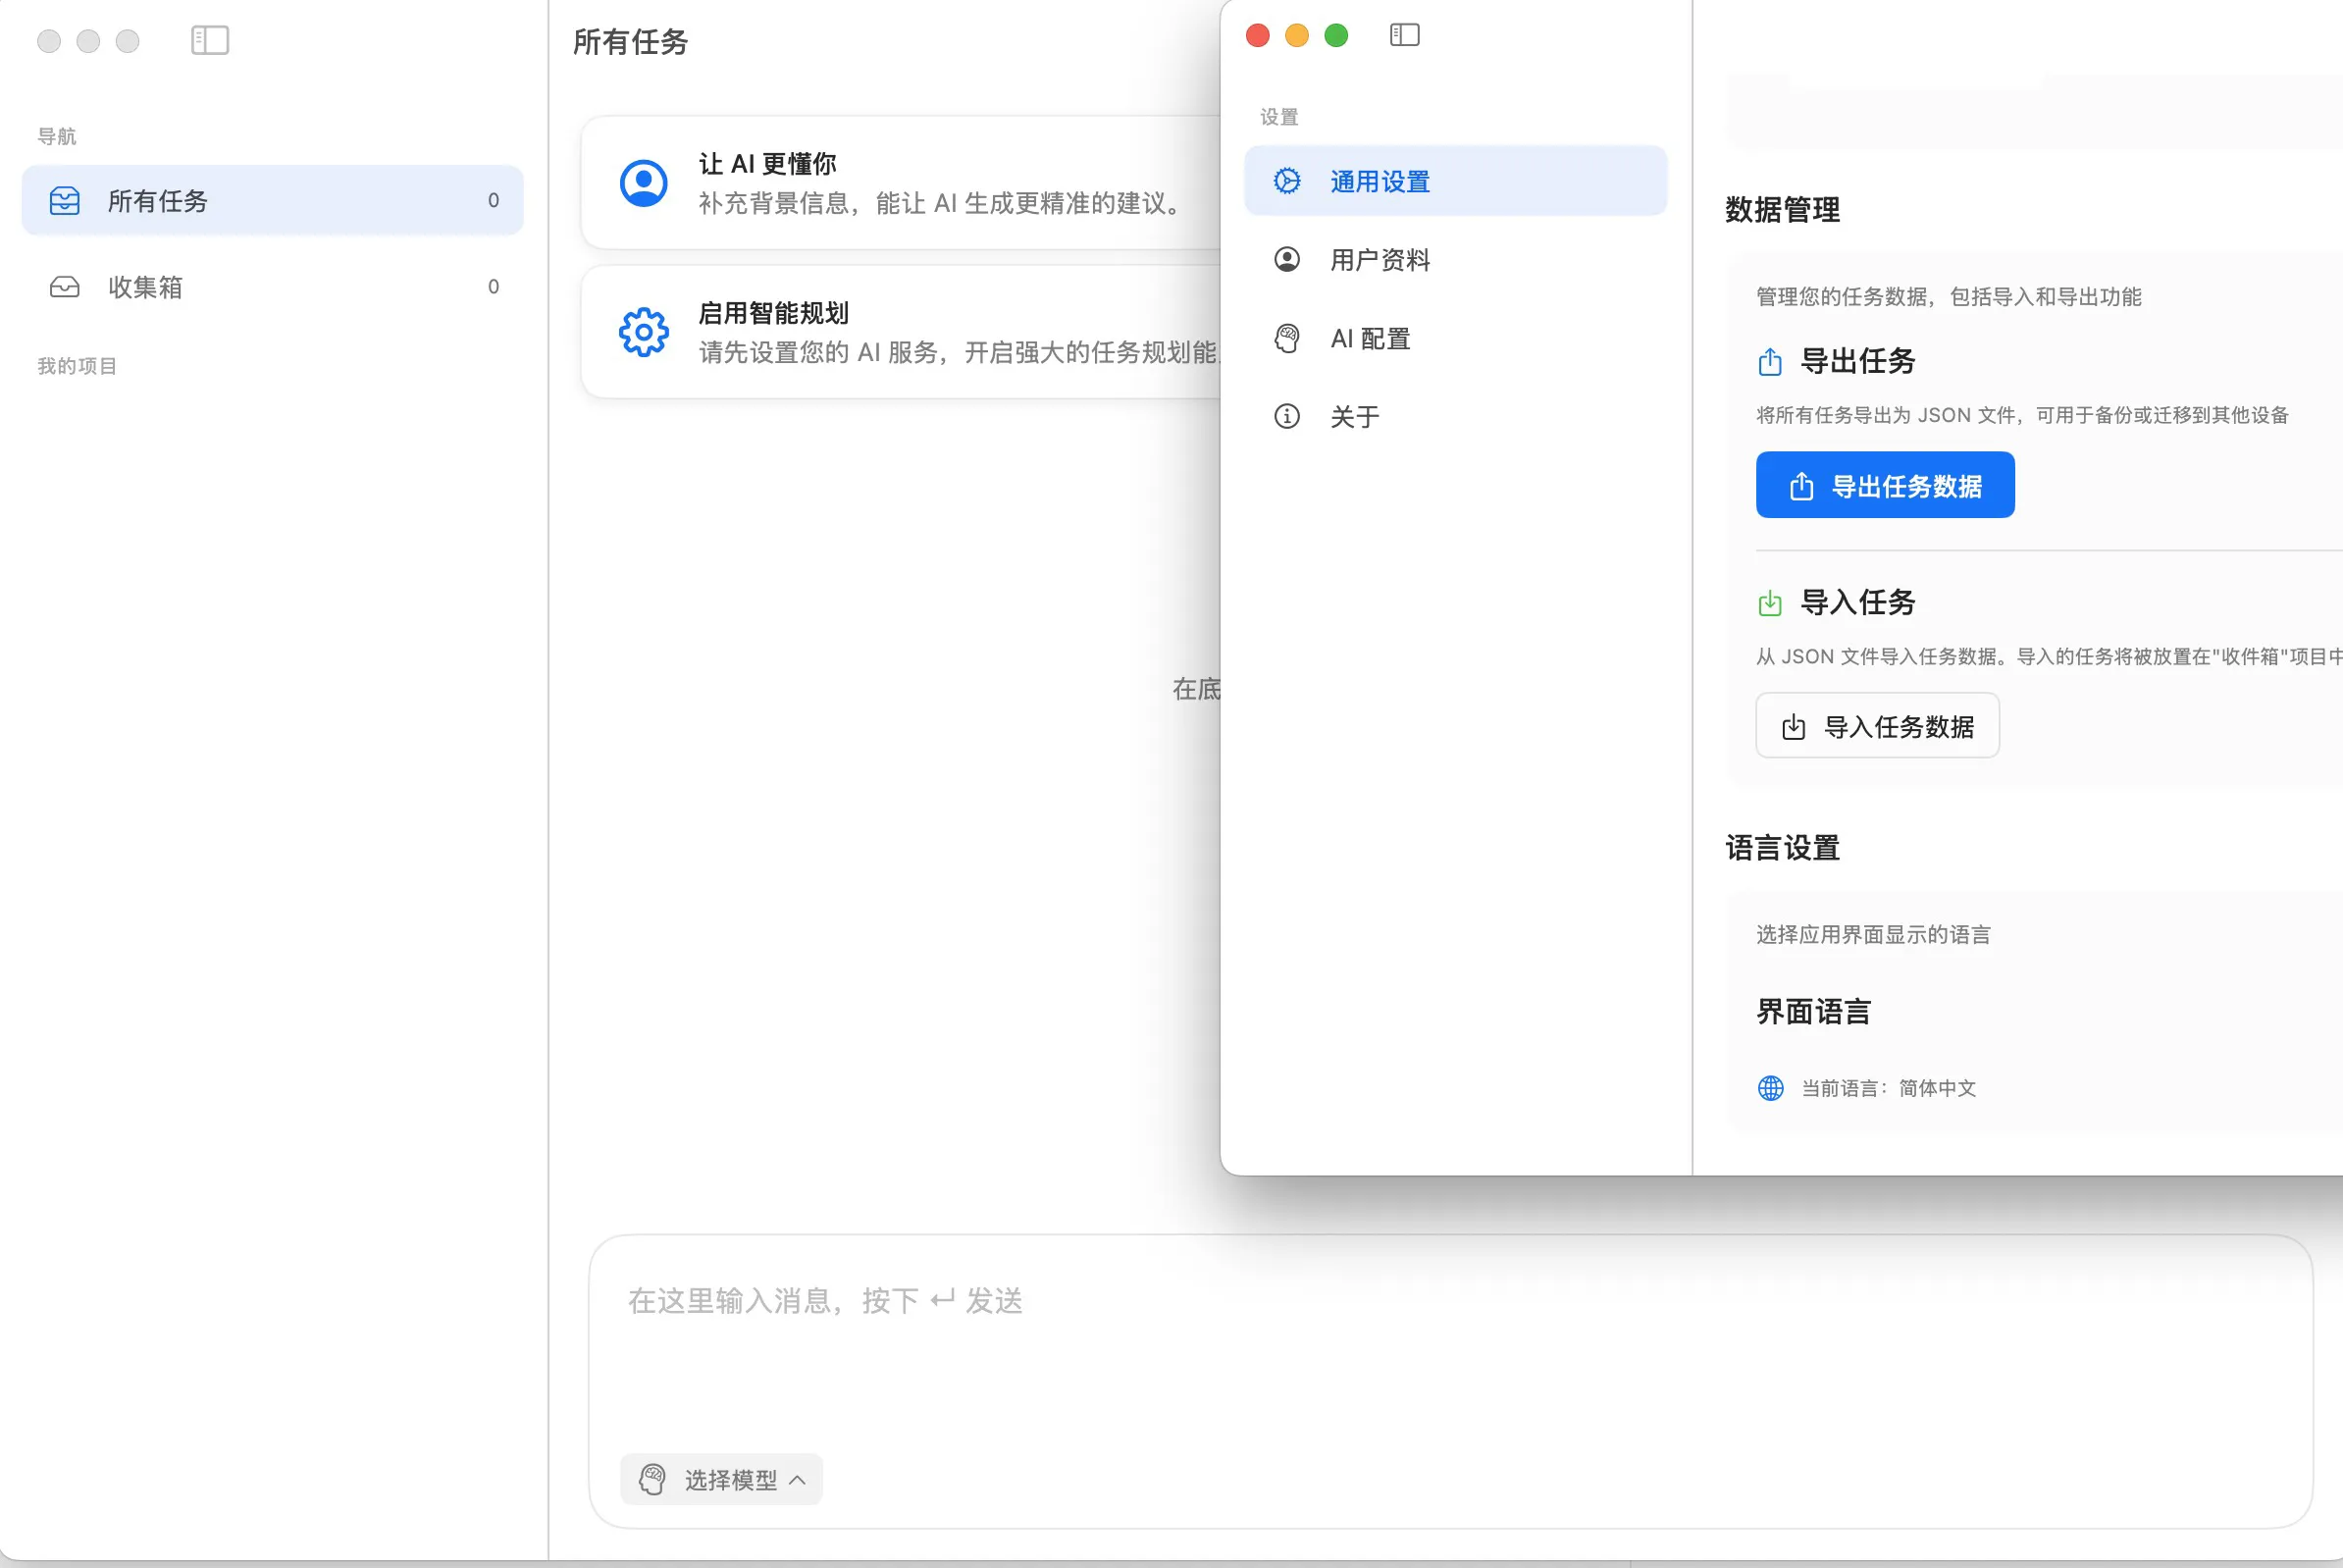Click the 导入任务数据 button
2343x1568 pixels.
(x=1876, y=726)
